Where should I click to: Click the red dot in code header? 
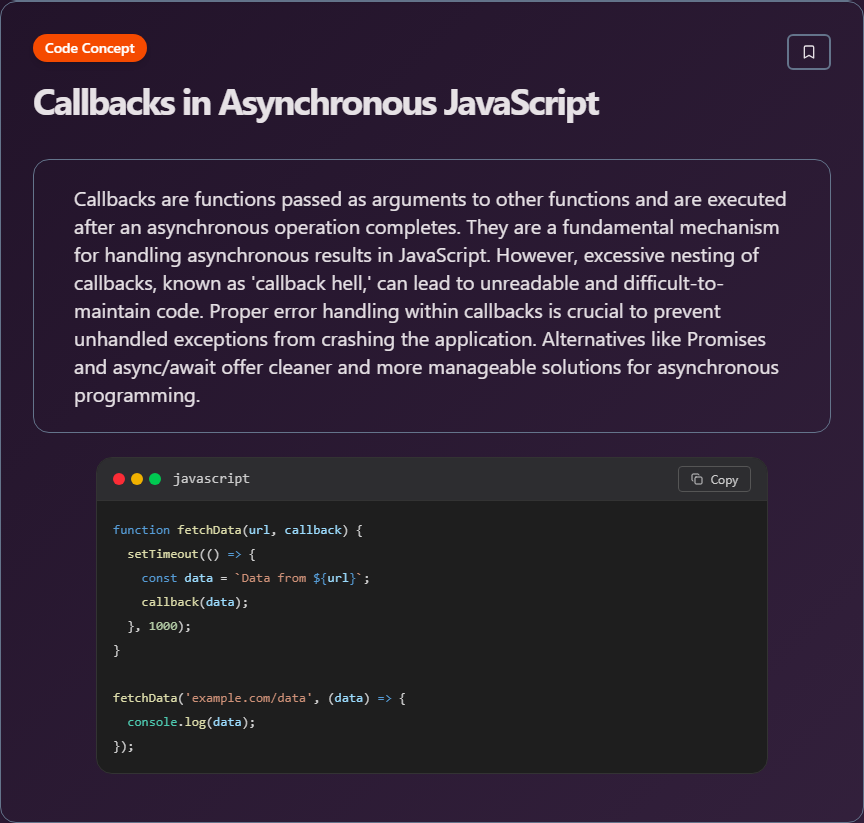pyautogui.click(x=118, y=479)
